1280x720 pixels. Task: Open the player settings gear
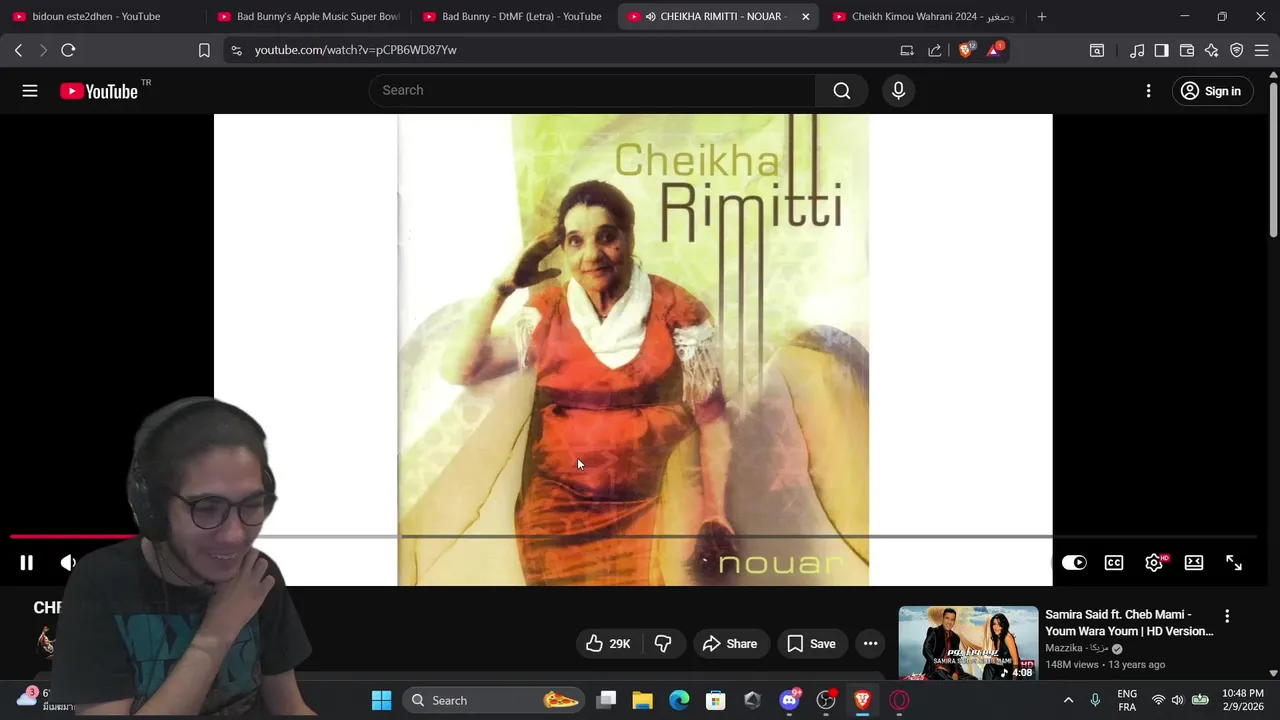1154,563
